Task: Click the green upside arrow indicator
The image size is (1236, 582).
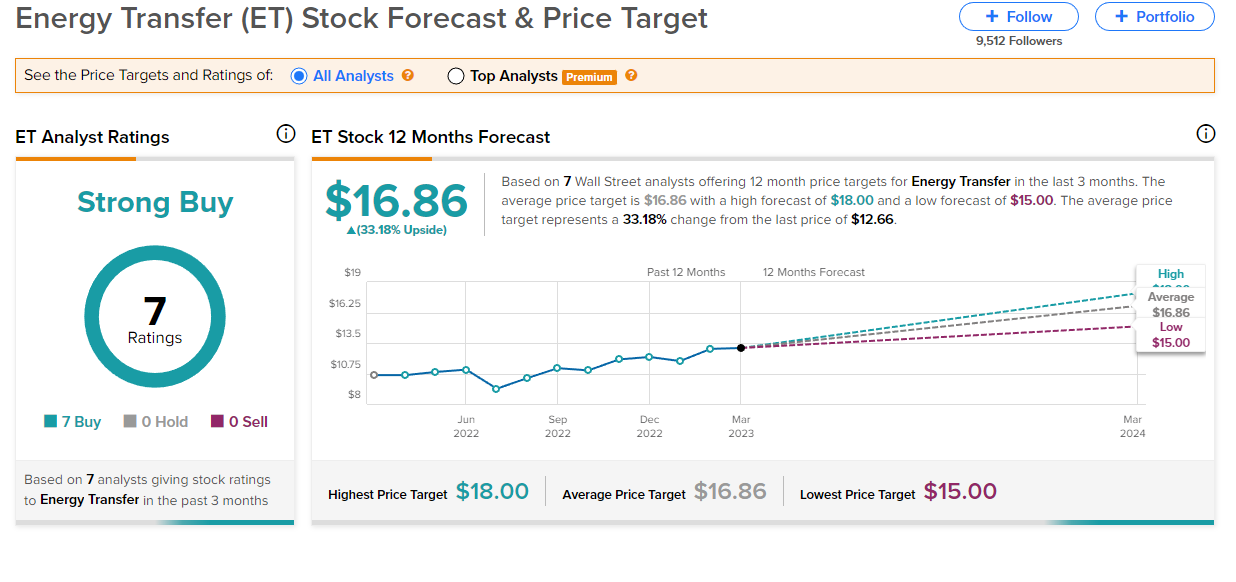Action: pyautogui.click(x=350, y=231)
